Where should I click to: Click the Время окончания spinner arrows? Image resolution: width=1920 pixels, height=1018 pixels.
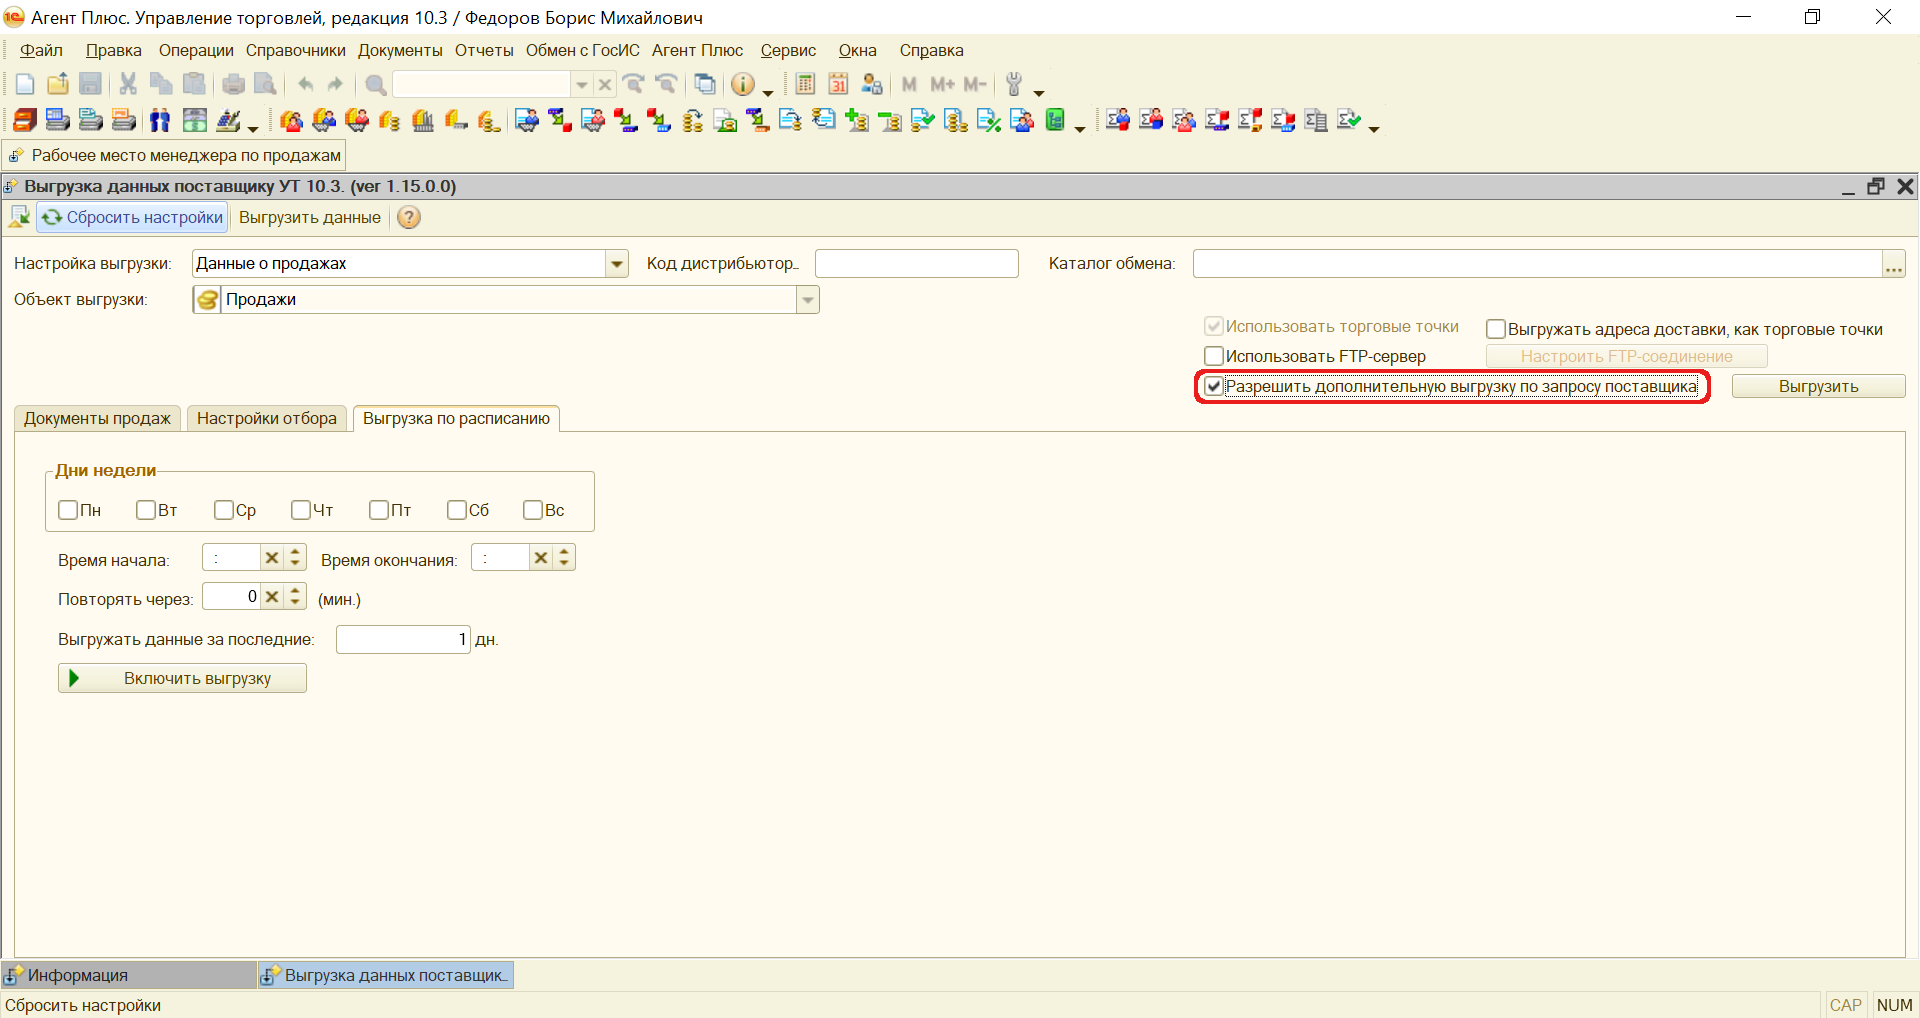click(564, 558)
